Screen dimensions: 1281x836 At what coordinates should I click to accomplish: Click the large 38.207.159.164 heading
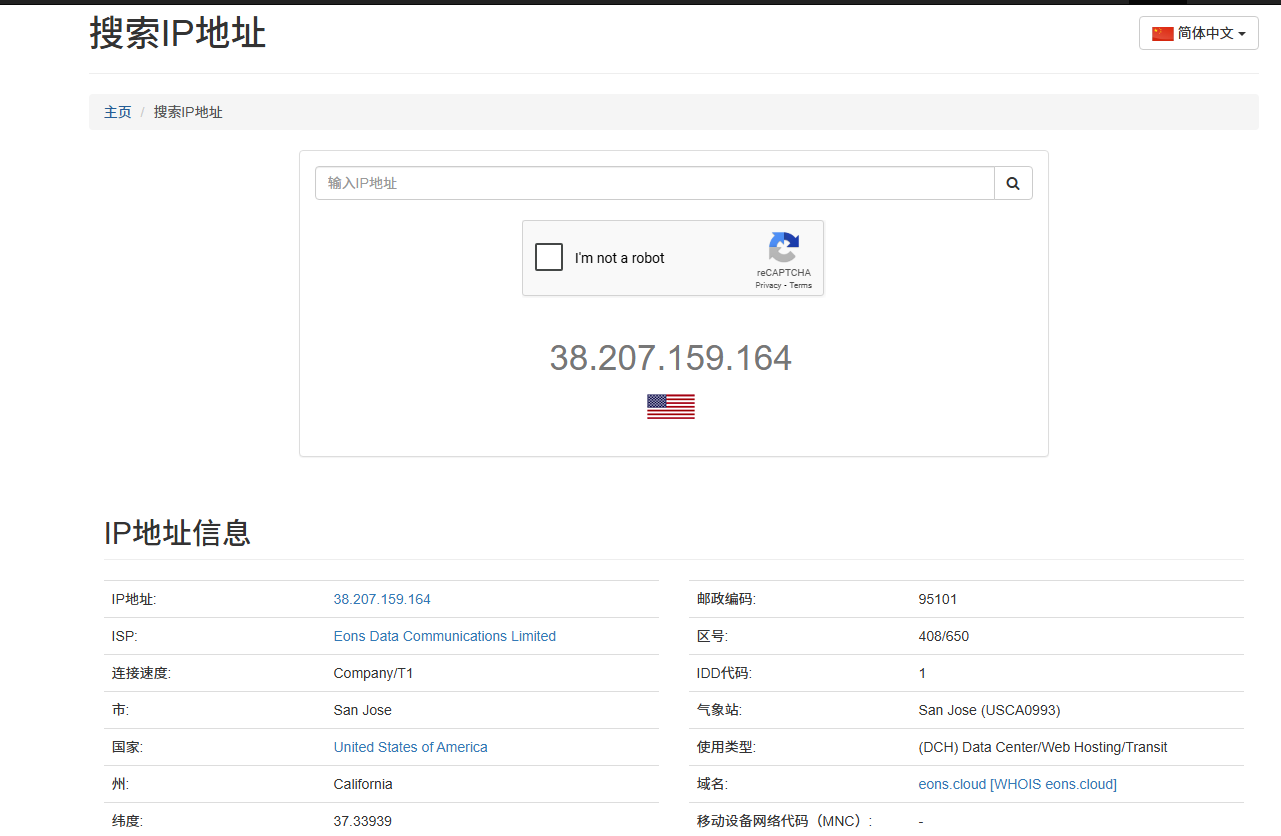click(670, 358)
